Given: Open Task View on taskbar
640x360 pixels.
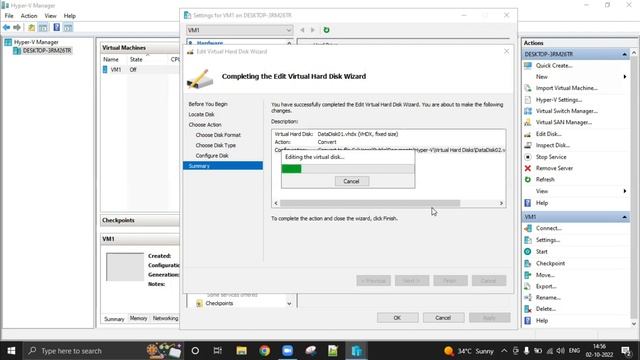Looking at the screenshot, I should (218, 351).
